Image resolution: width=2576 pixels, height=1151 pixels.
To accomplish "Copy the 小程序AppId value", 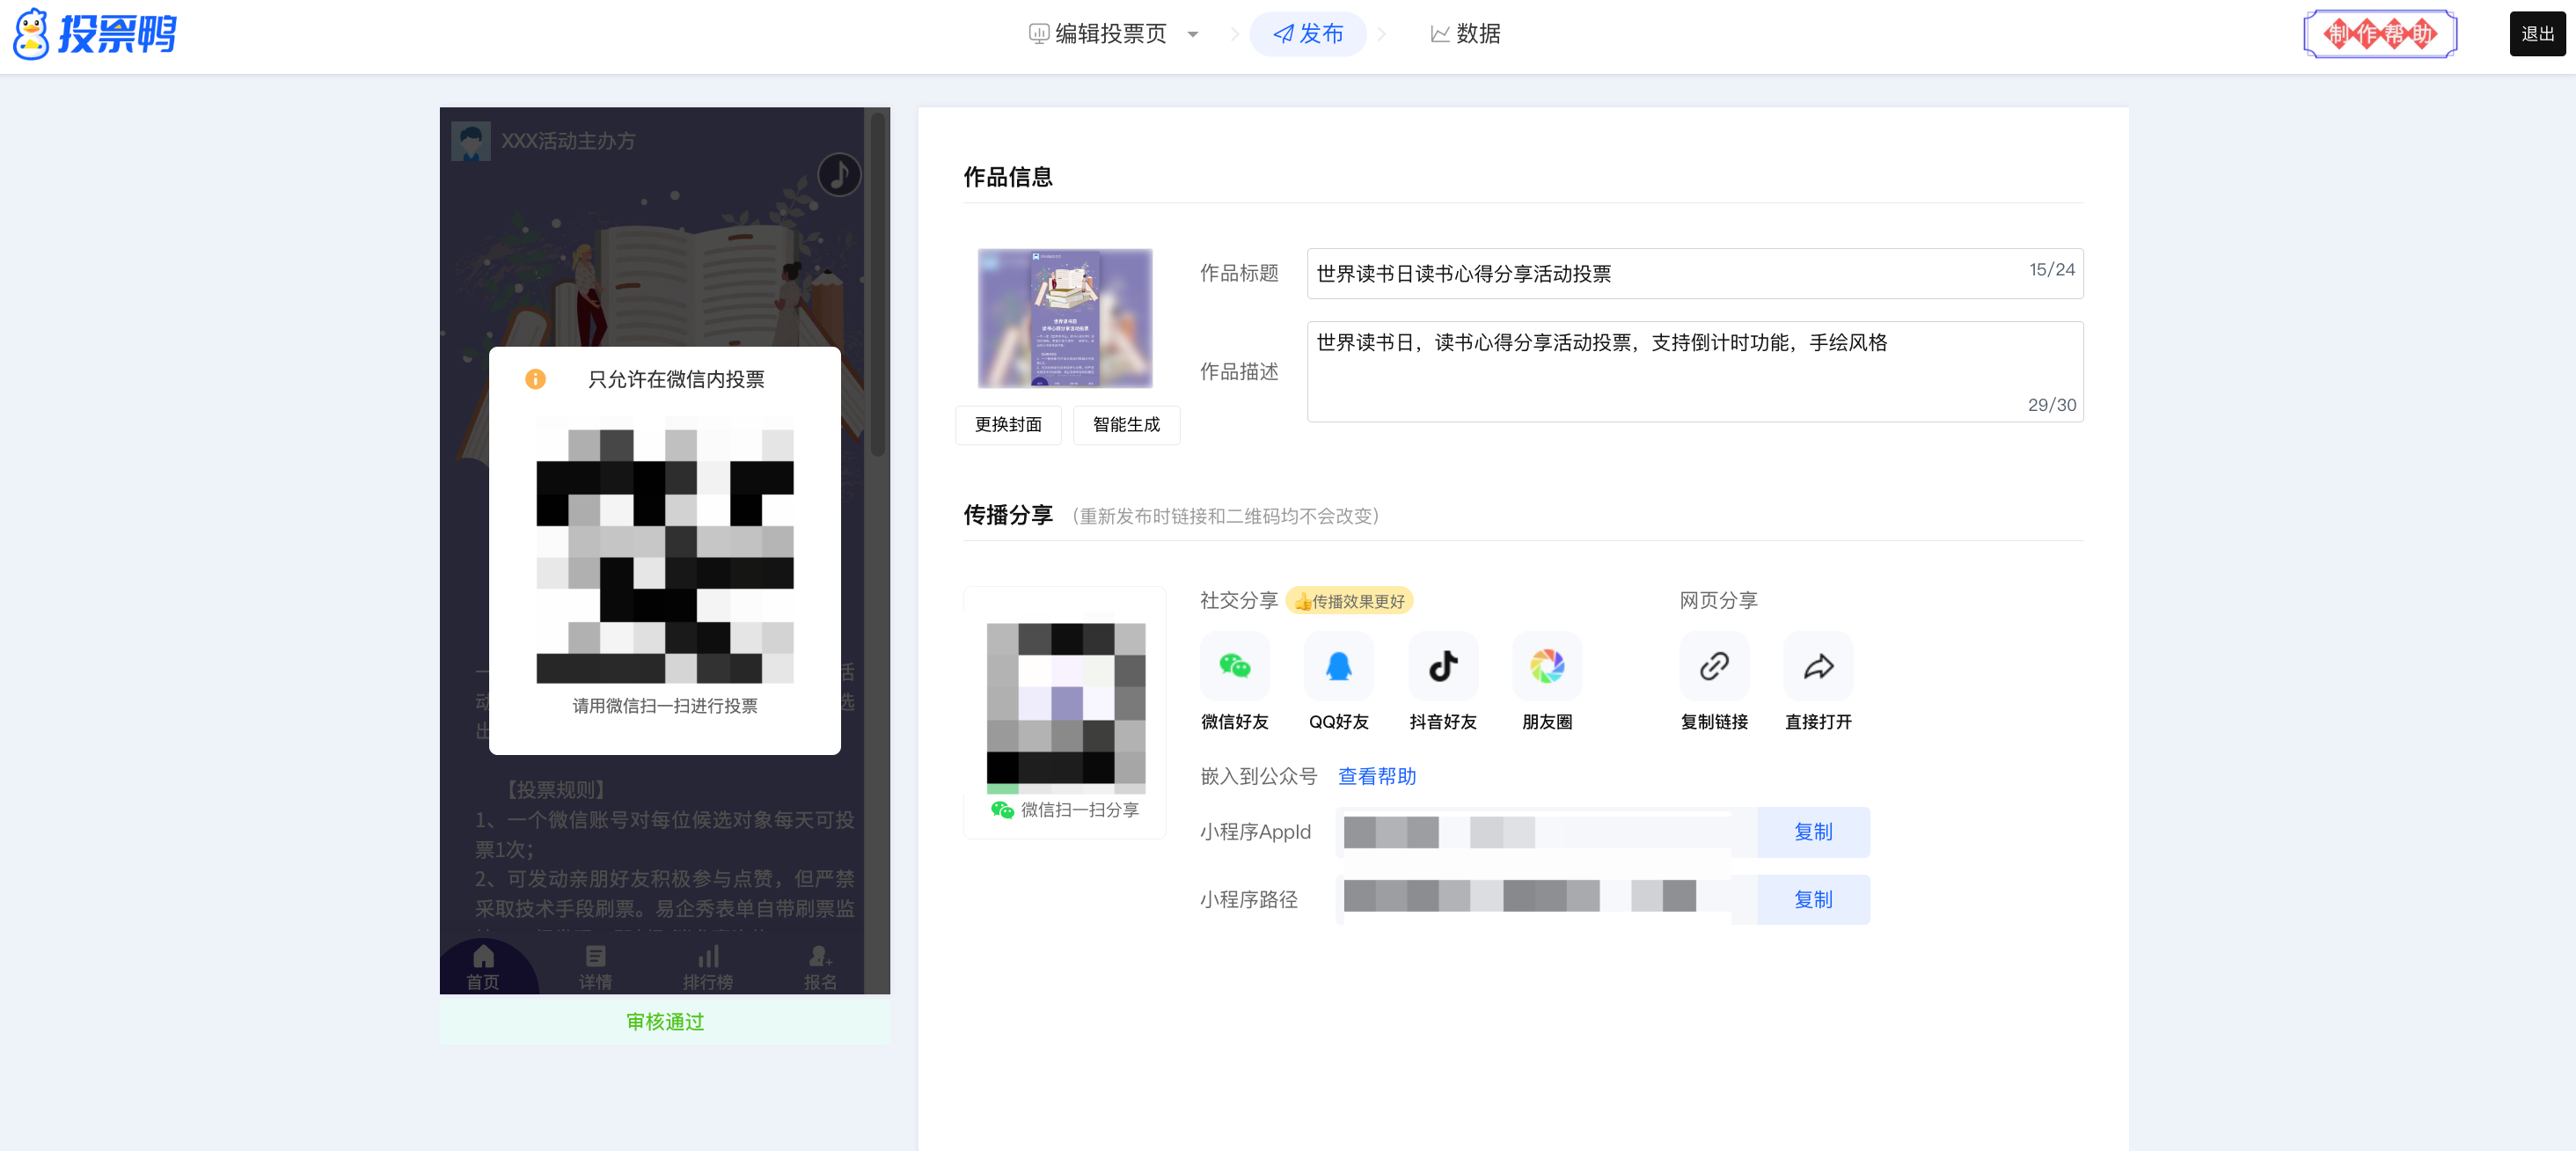I will tap(1812, 832).
